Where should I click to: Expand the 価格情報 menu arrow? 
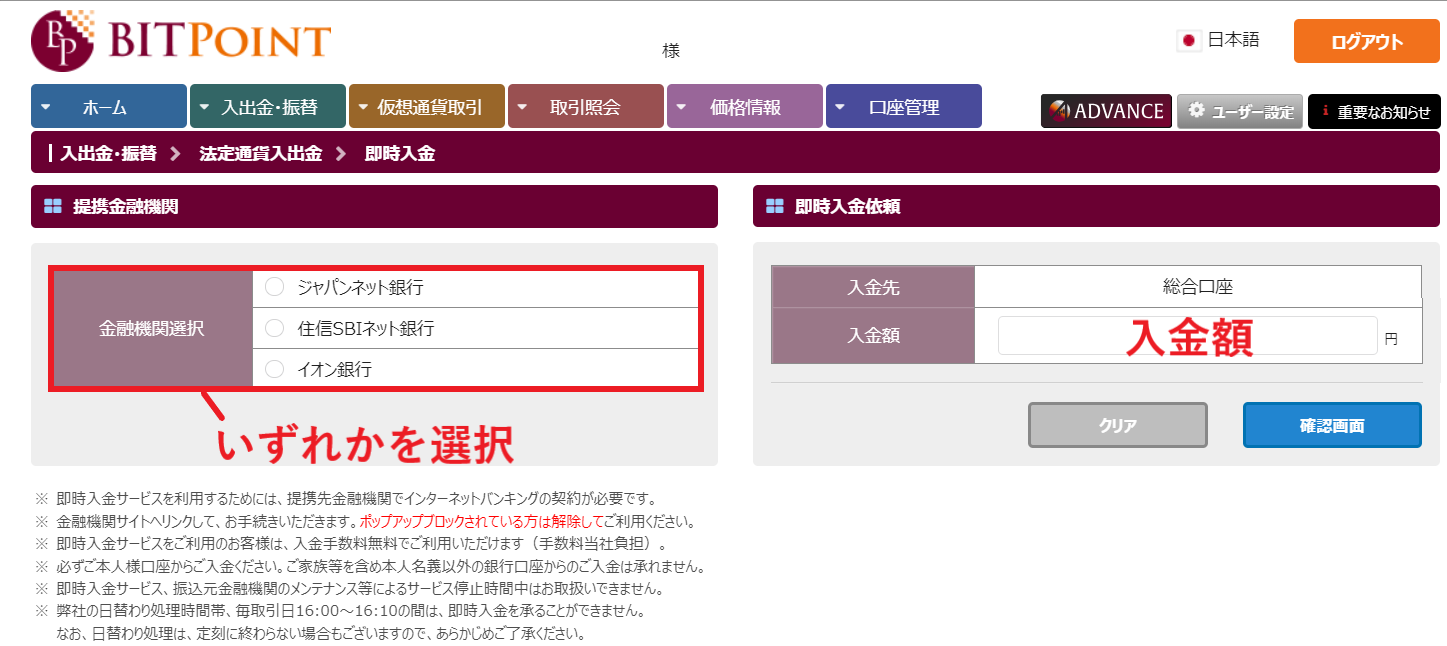682,107
